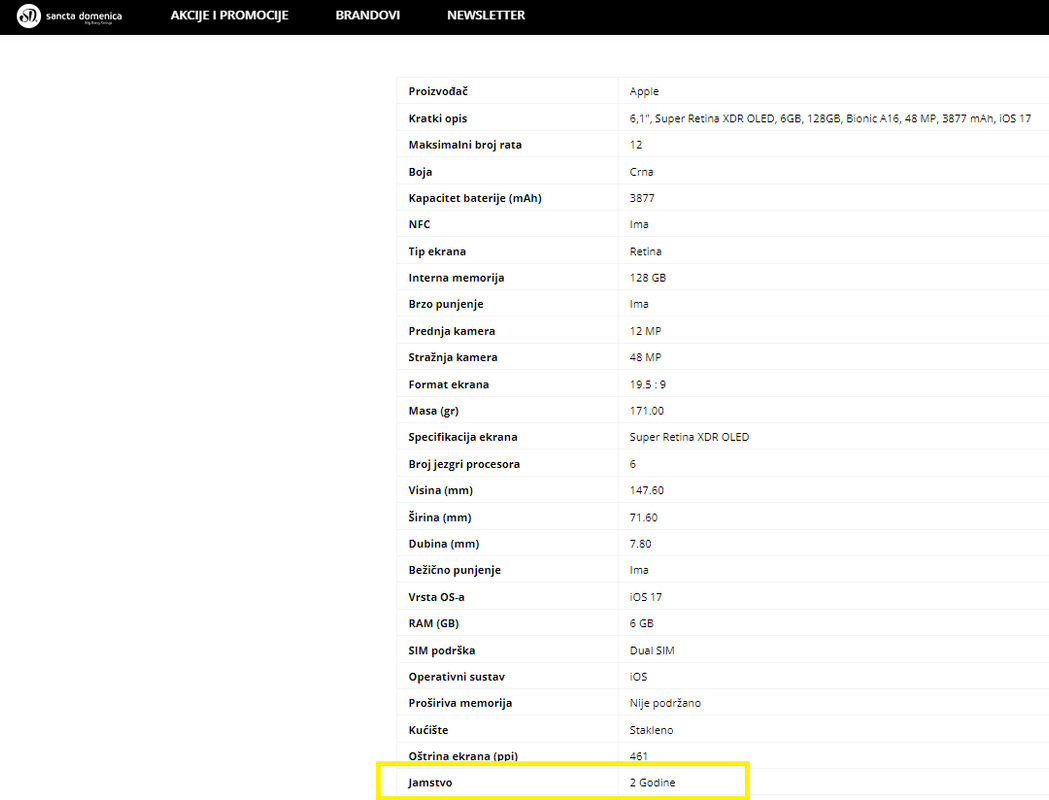Screen dimensions: 1049x800
Task: Open the Brandovi menu
Action: point(367,15)
